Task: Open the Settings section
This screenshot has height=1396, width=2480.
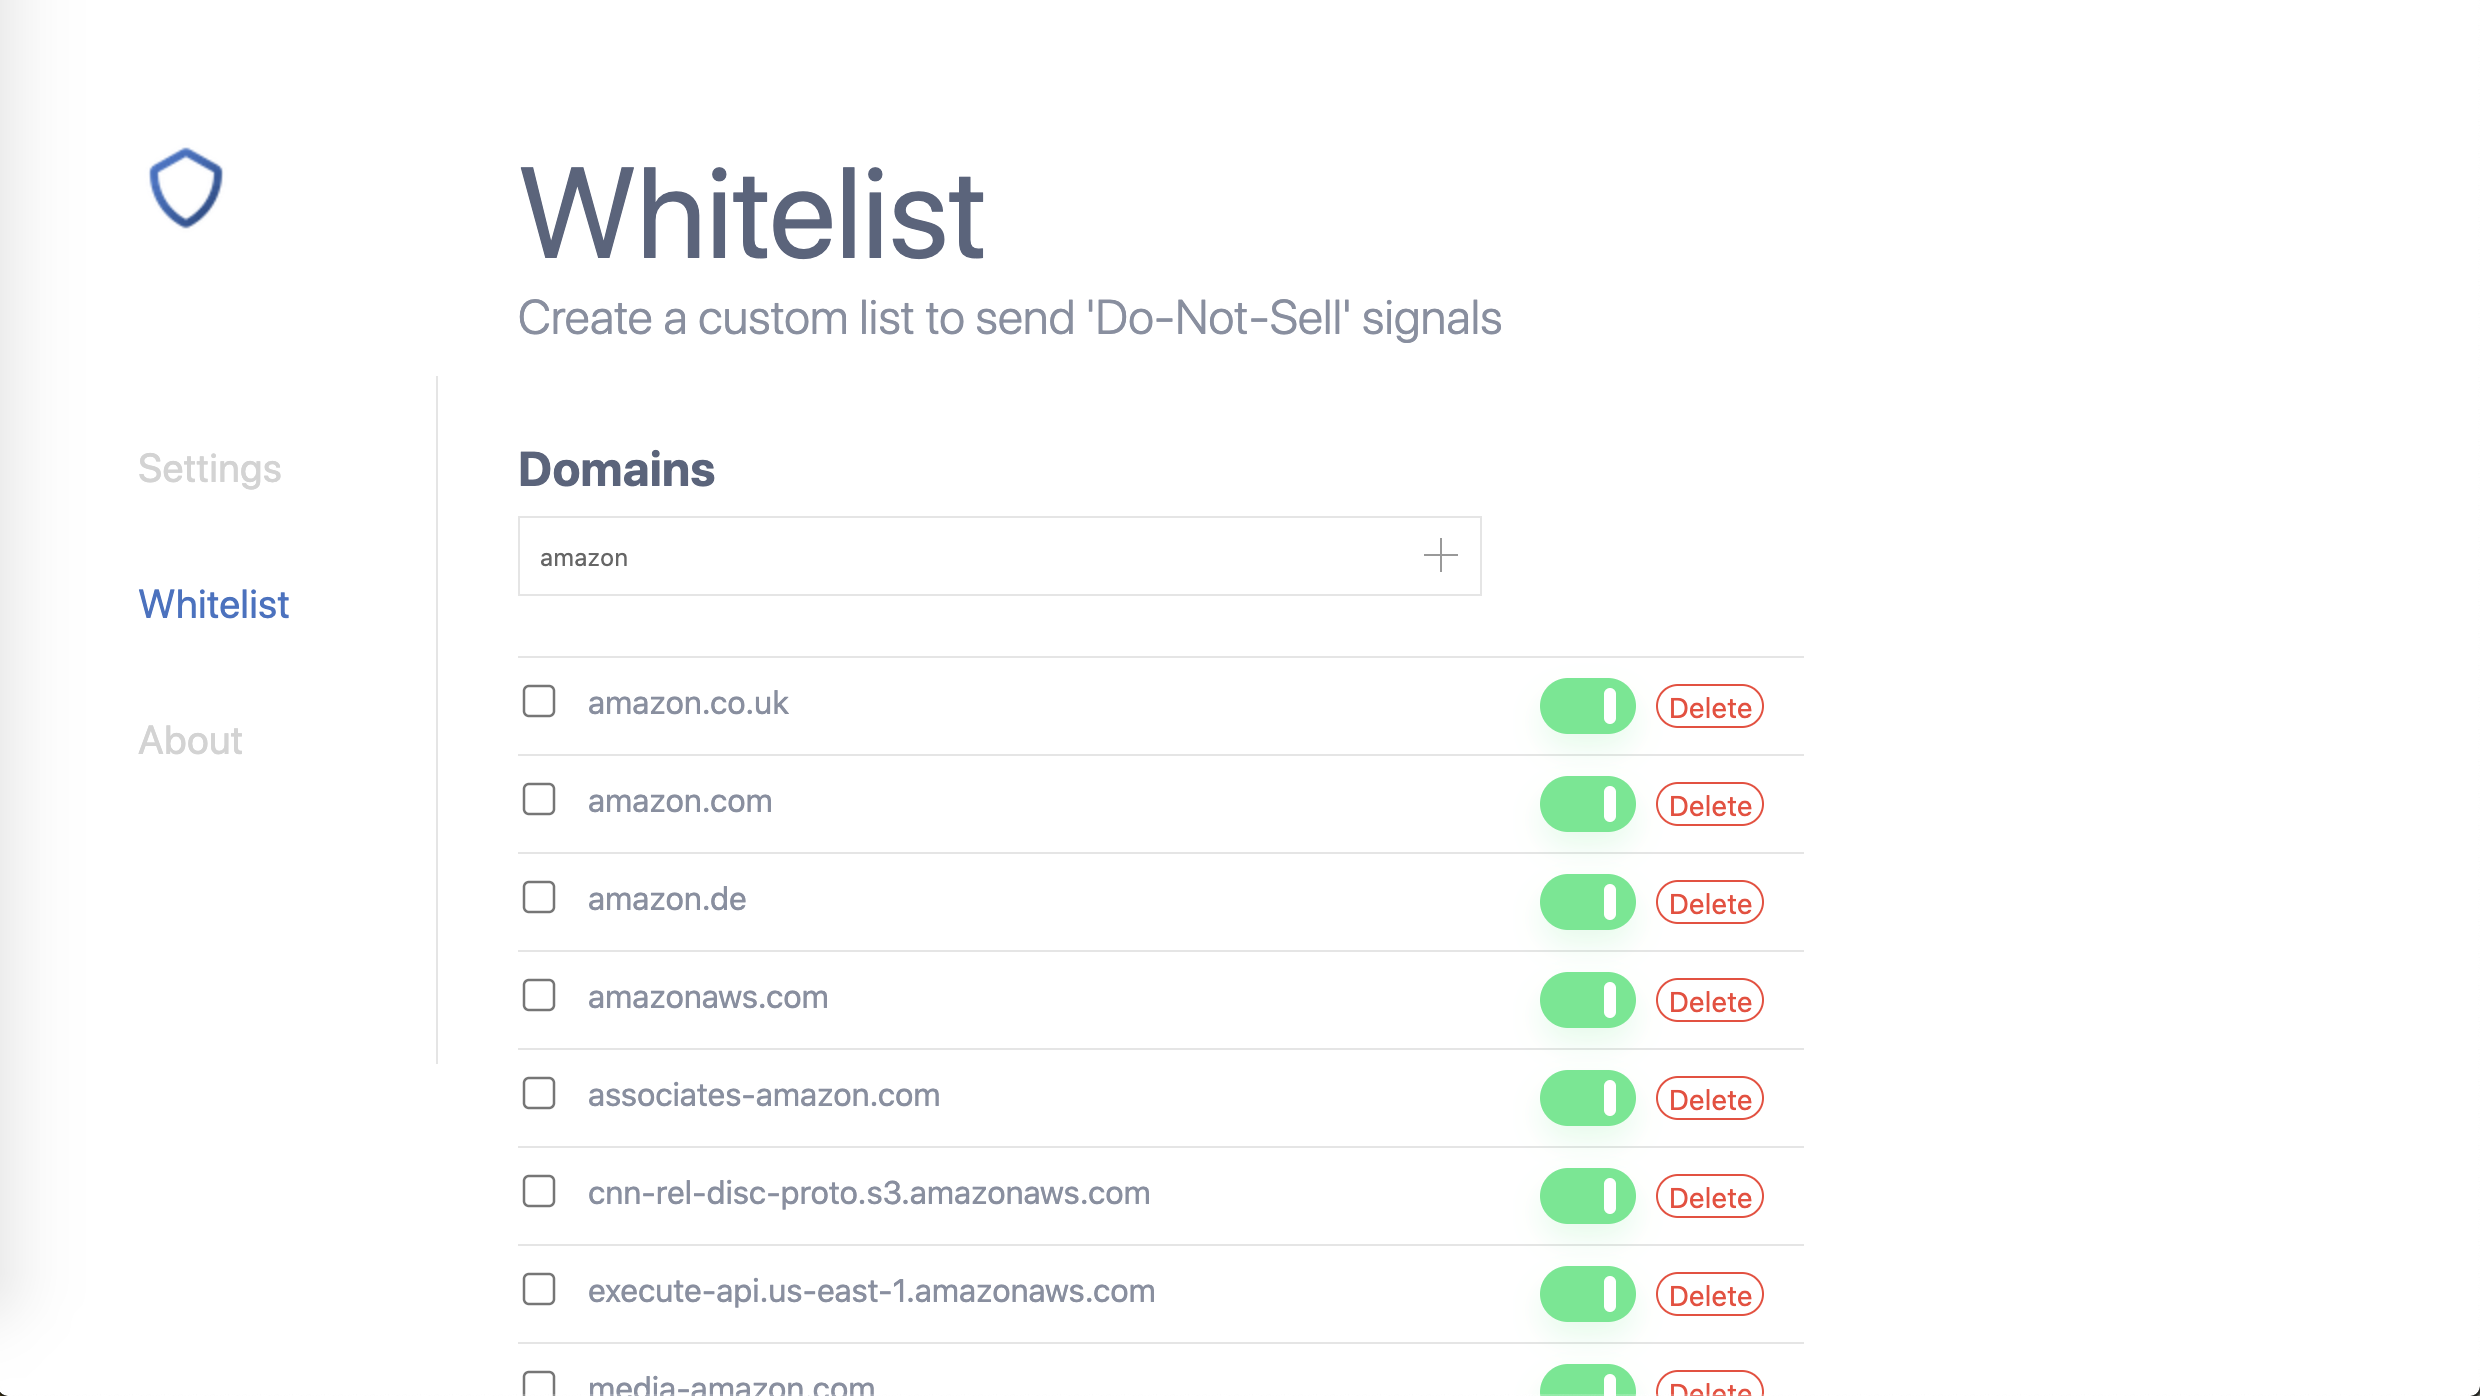Action: (209, 468)
